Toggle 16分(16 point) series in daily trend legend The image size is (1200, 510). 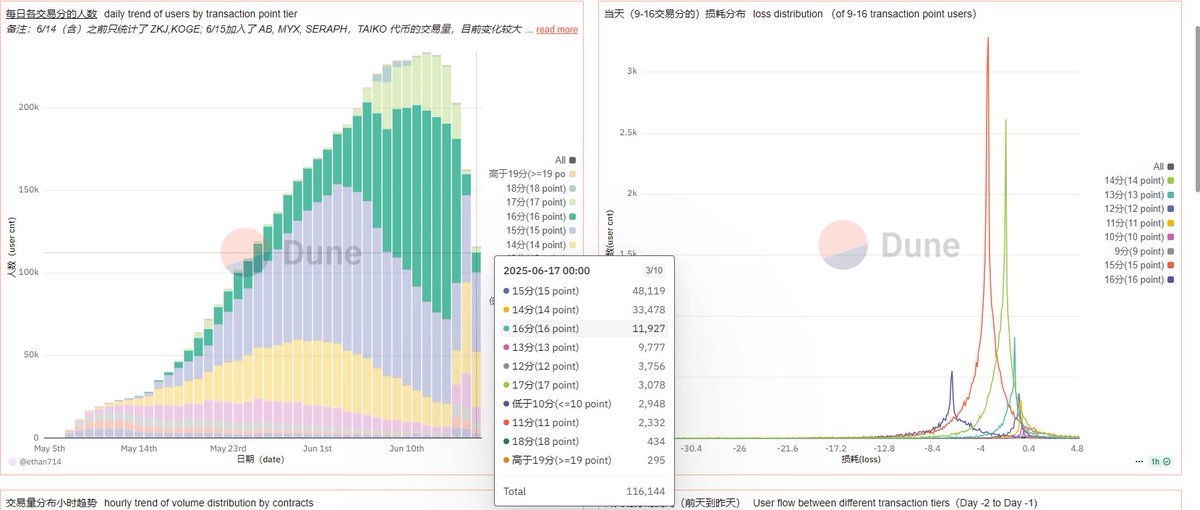click(x=541, y=216)
